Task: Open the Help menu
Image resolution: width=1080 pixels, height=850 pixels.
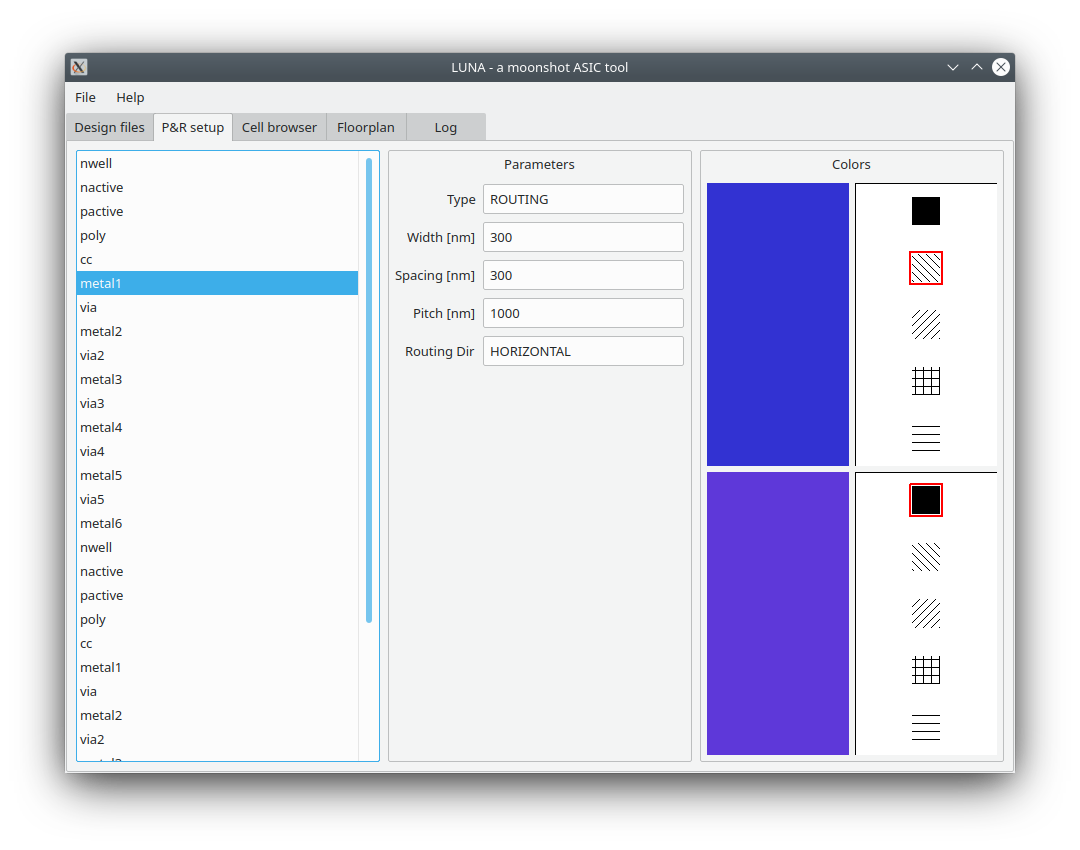Action: (130, 97)
